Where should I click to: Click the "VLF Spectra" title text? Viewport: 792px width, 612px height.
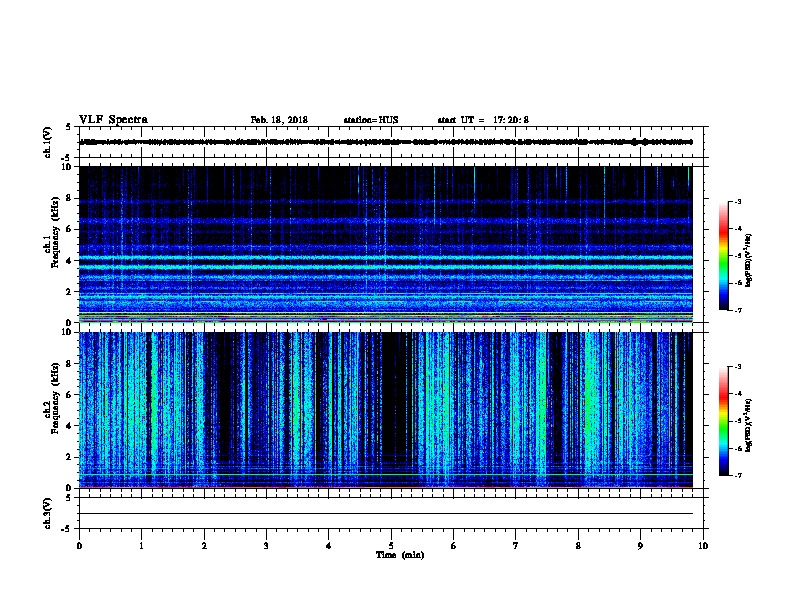tap(113, 120)
